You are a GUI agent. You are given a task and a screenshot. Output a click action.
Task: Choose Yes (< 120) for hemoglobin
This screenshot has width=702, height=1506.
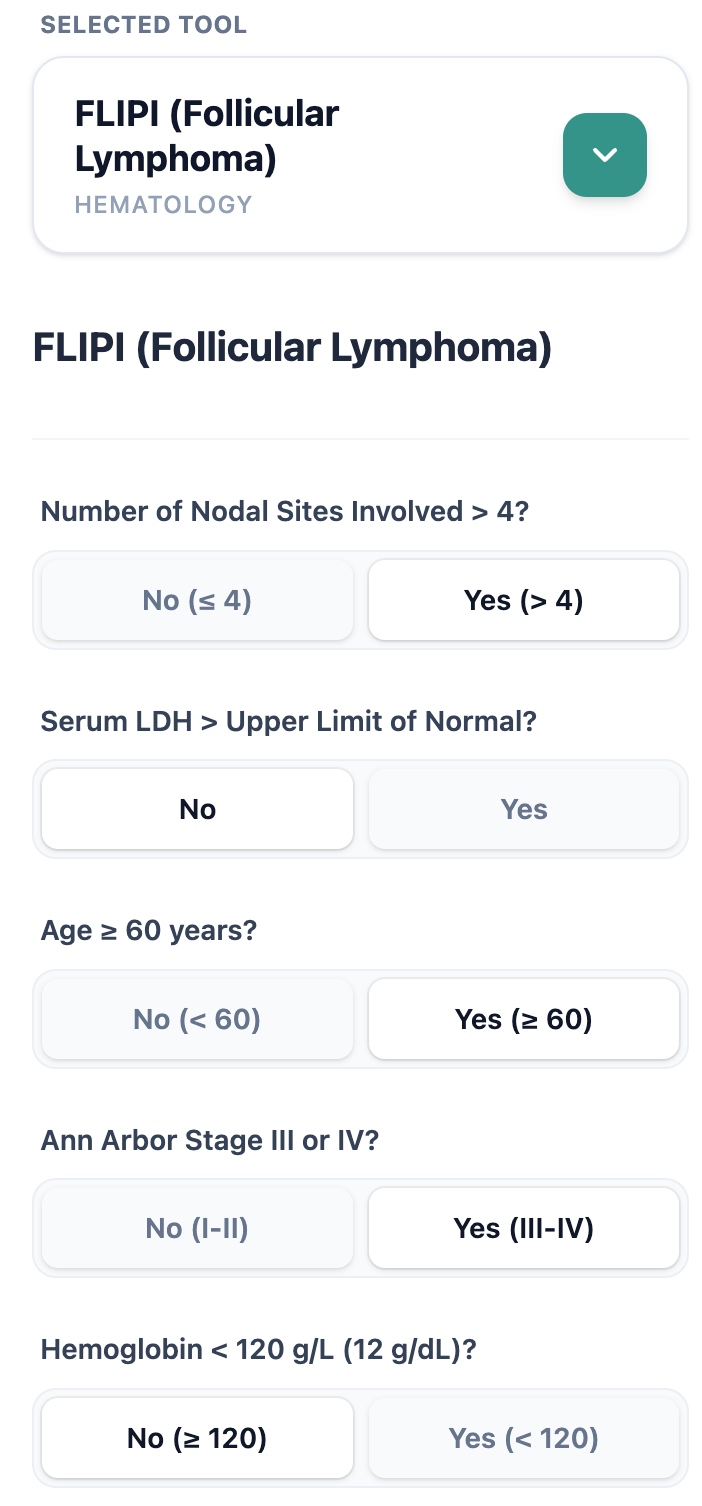pos(524,1438)
